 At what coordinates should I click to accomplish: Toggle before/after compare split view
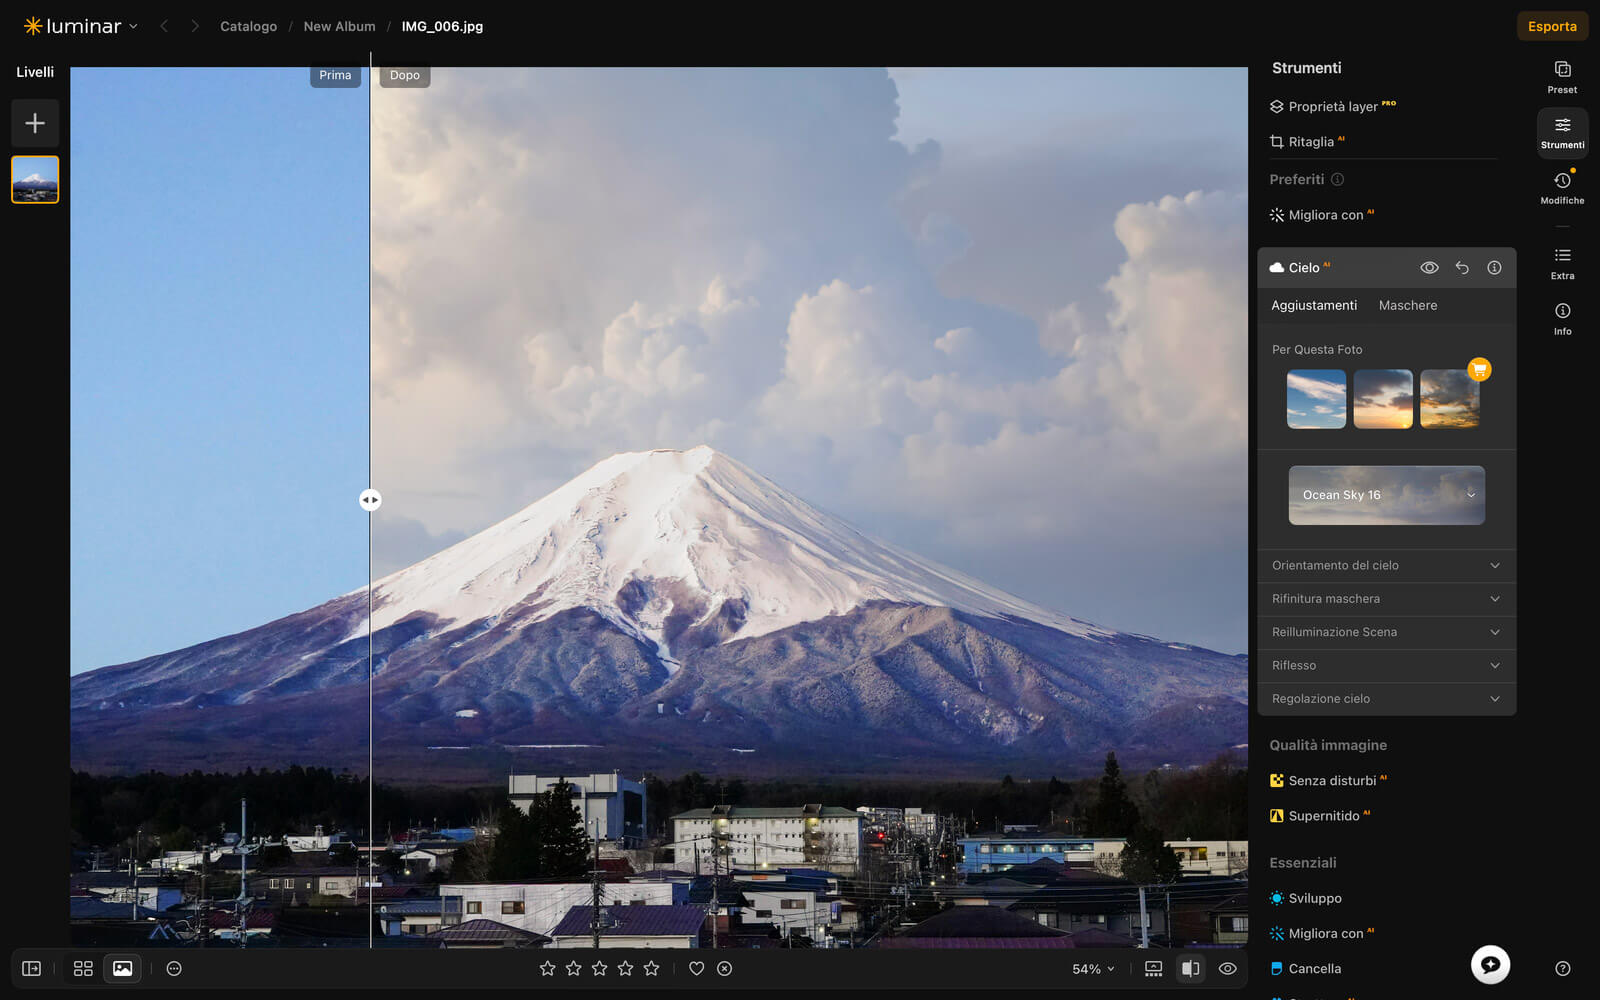pos(1190,969)
